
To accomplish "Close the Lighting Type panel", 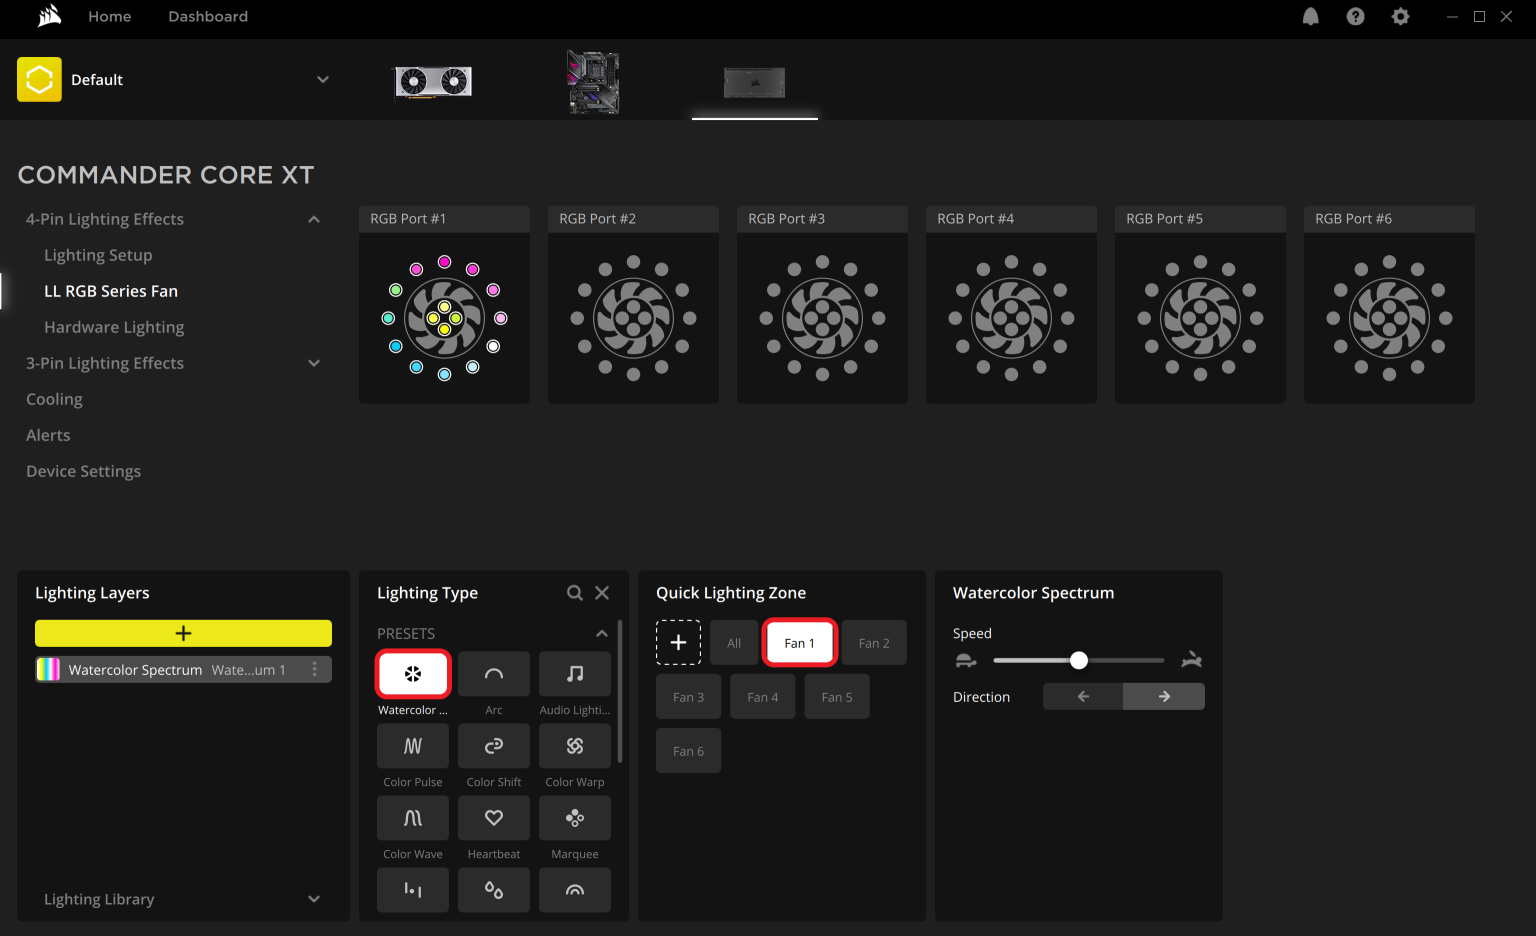I will point(602,593).
